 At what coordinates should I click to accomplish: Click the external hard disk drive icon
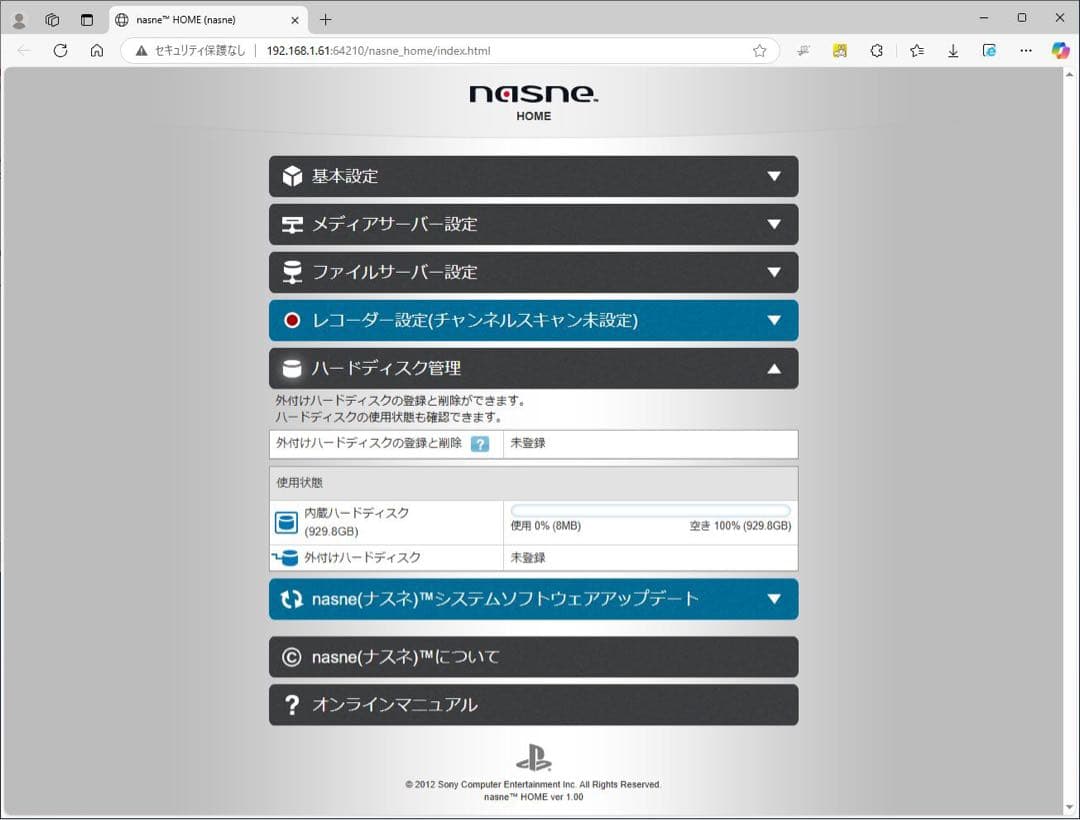287,557
